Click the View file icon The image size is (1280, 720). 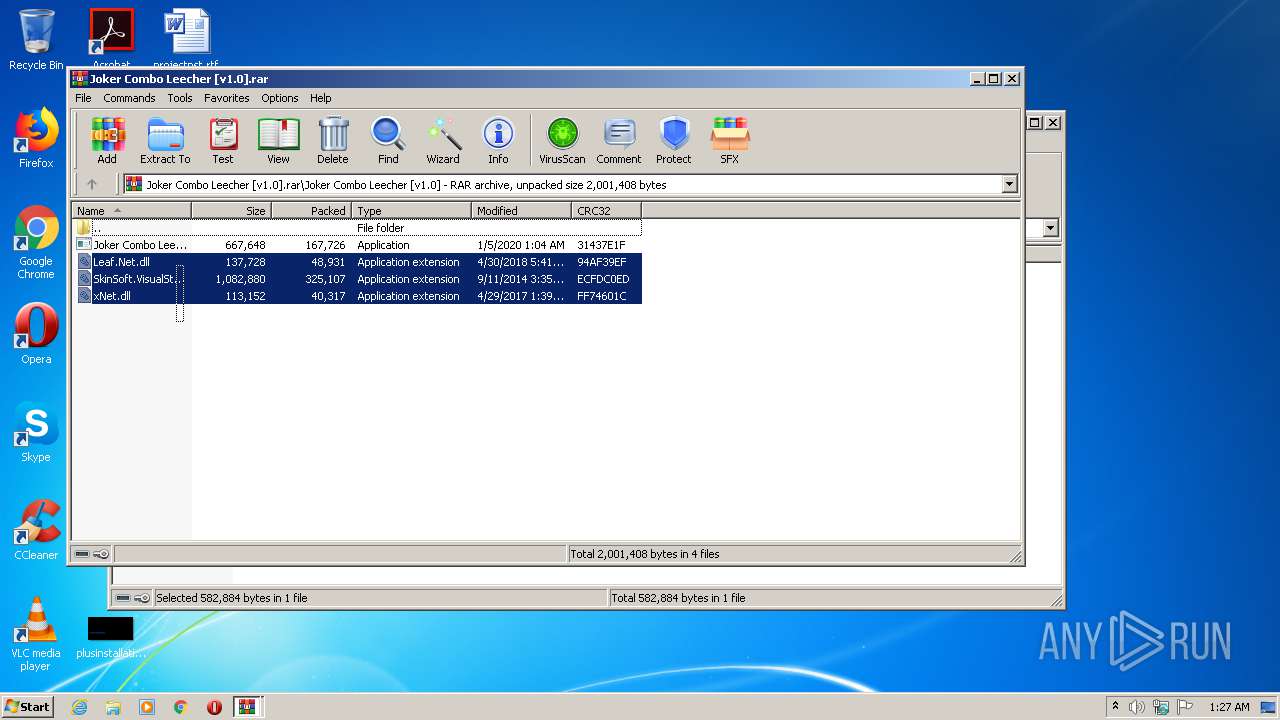pos(278,140)
